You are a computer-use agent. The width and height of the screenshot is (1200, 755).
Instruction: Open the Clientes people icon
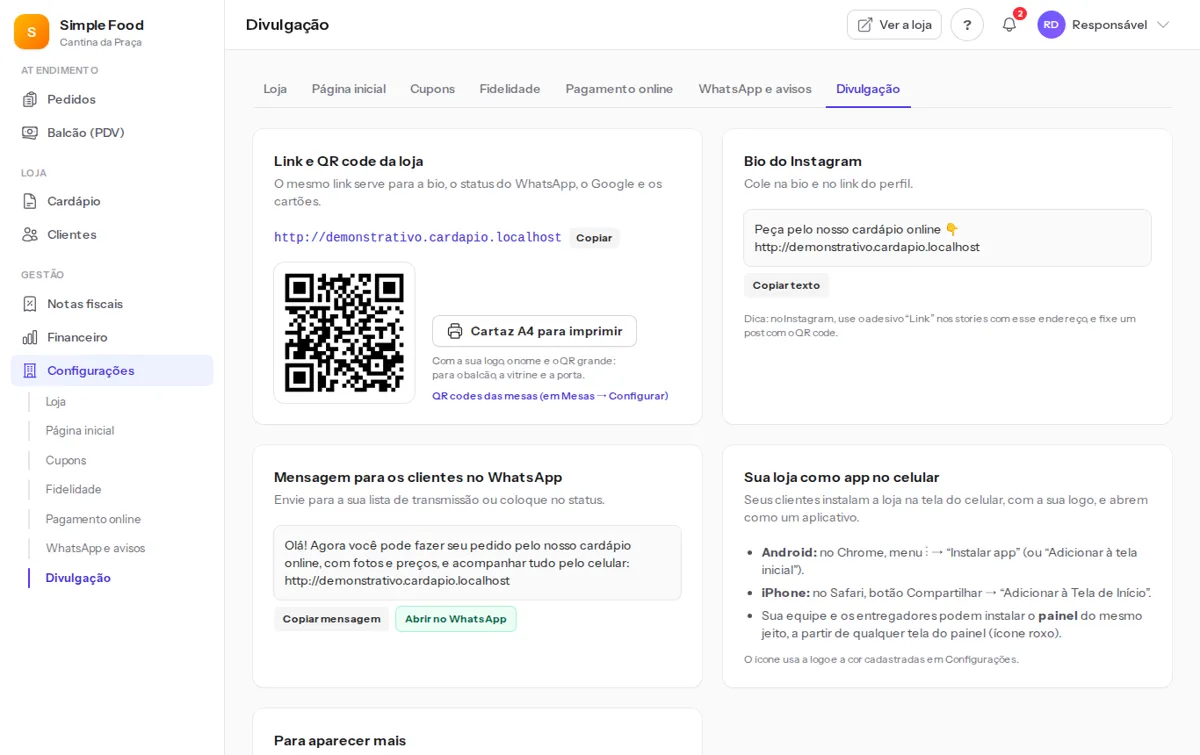30,234
